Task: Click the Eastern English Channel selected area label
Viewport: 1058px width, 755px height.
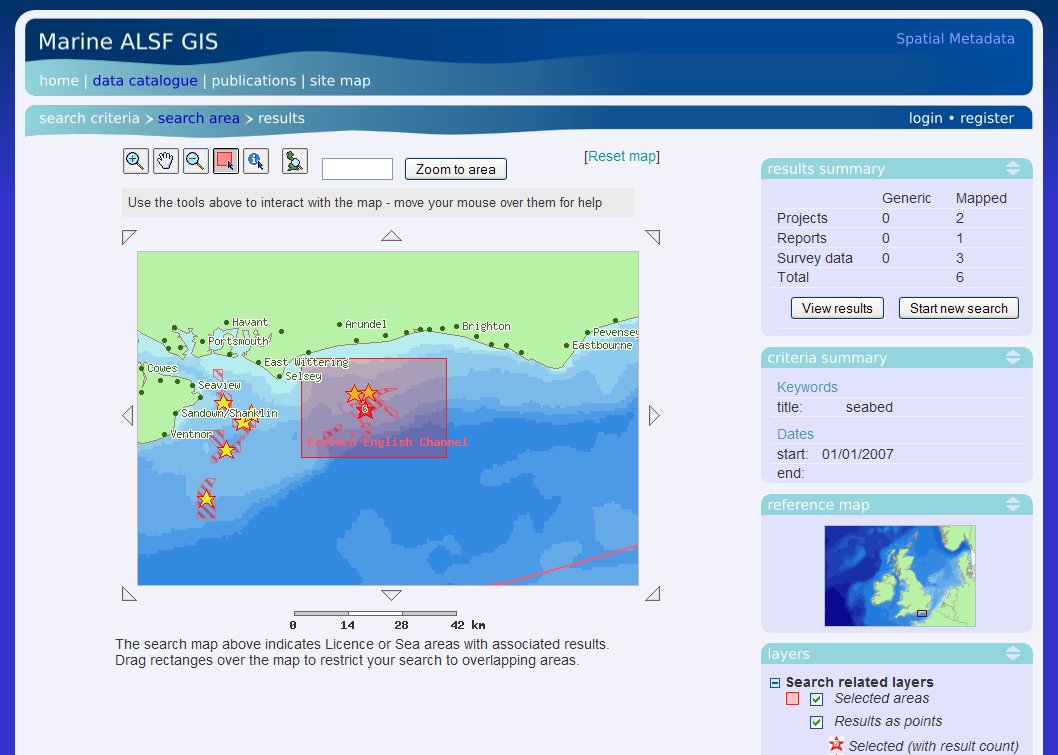Action: click(x=387, y=442)
